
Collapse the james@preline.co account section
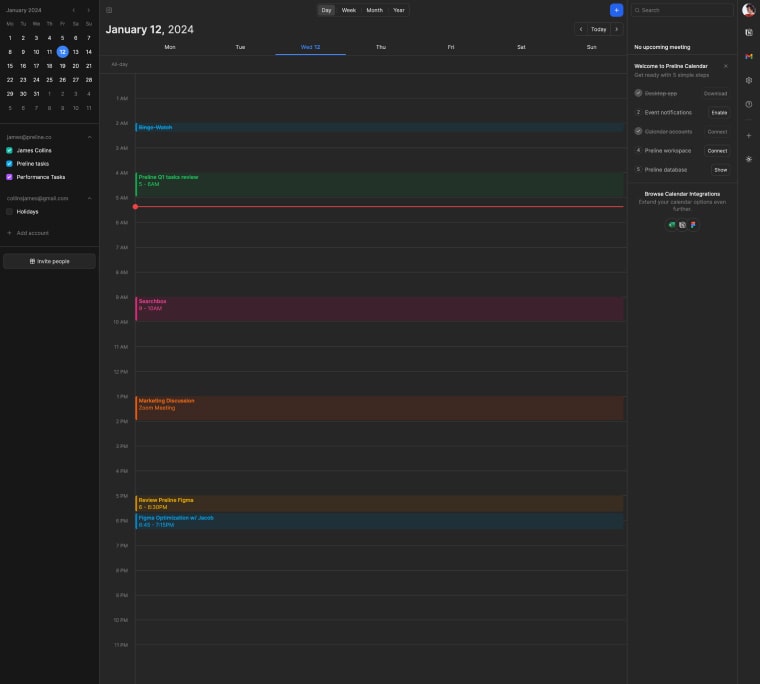tap(90, 138)
